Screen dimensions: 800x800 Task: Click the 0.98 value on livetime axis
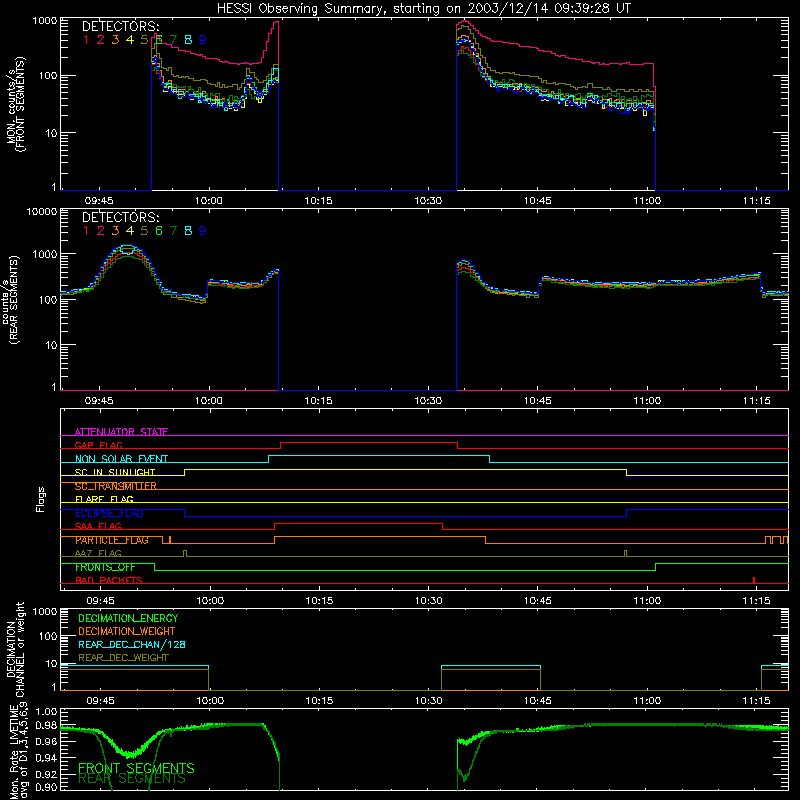(x=46, y=726)
